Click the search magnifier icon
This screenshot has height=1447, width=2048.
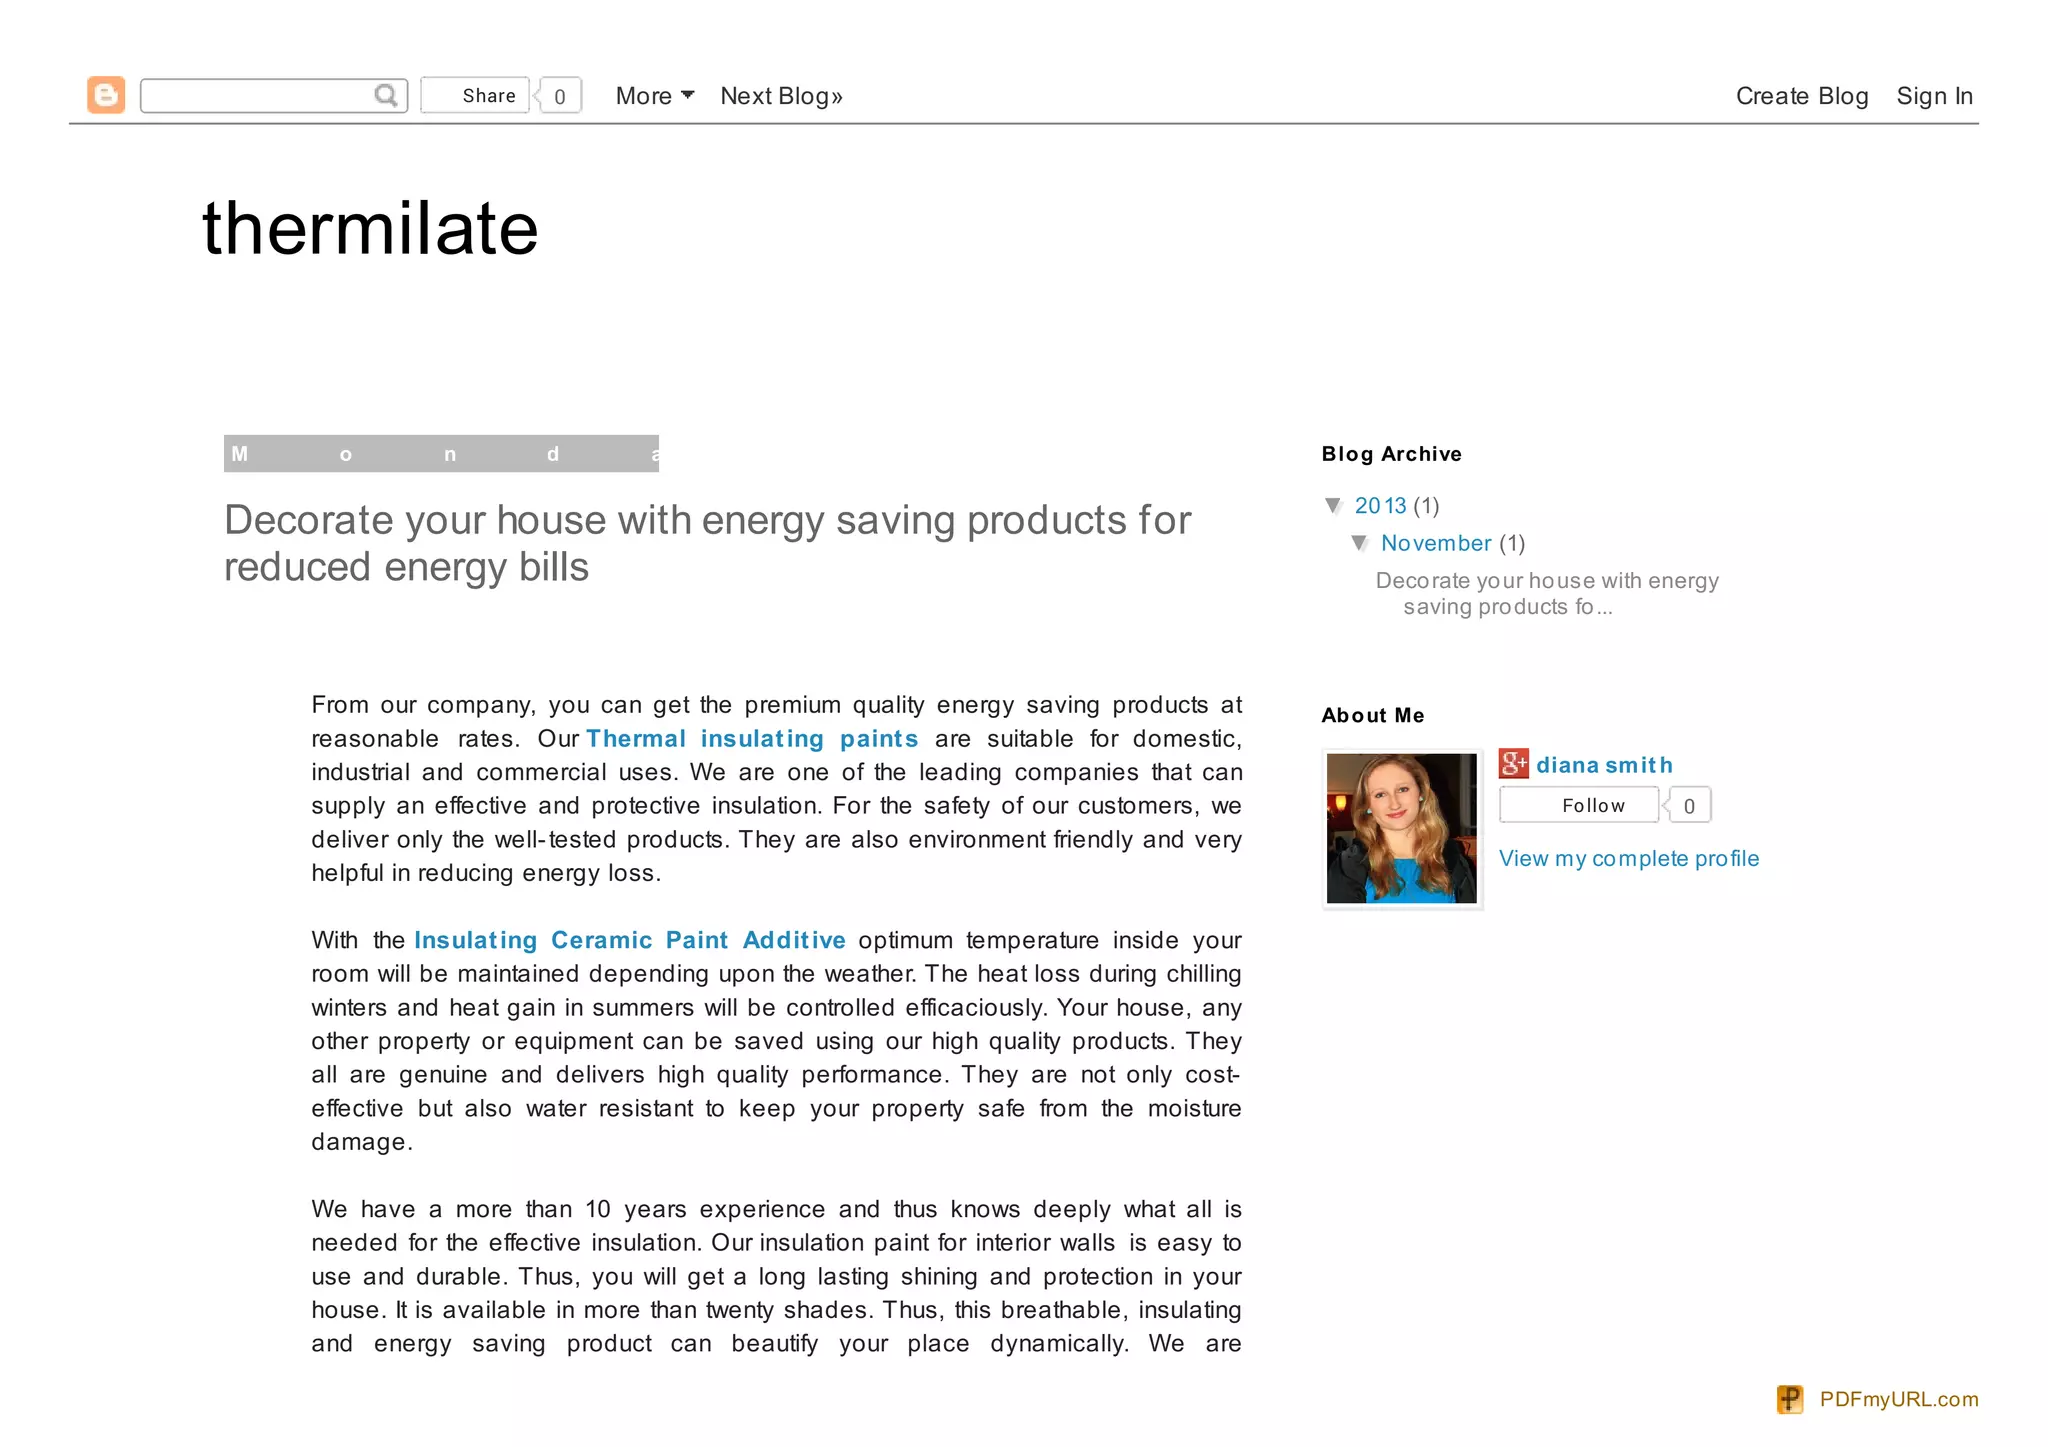click(x=386, y=95)
